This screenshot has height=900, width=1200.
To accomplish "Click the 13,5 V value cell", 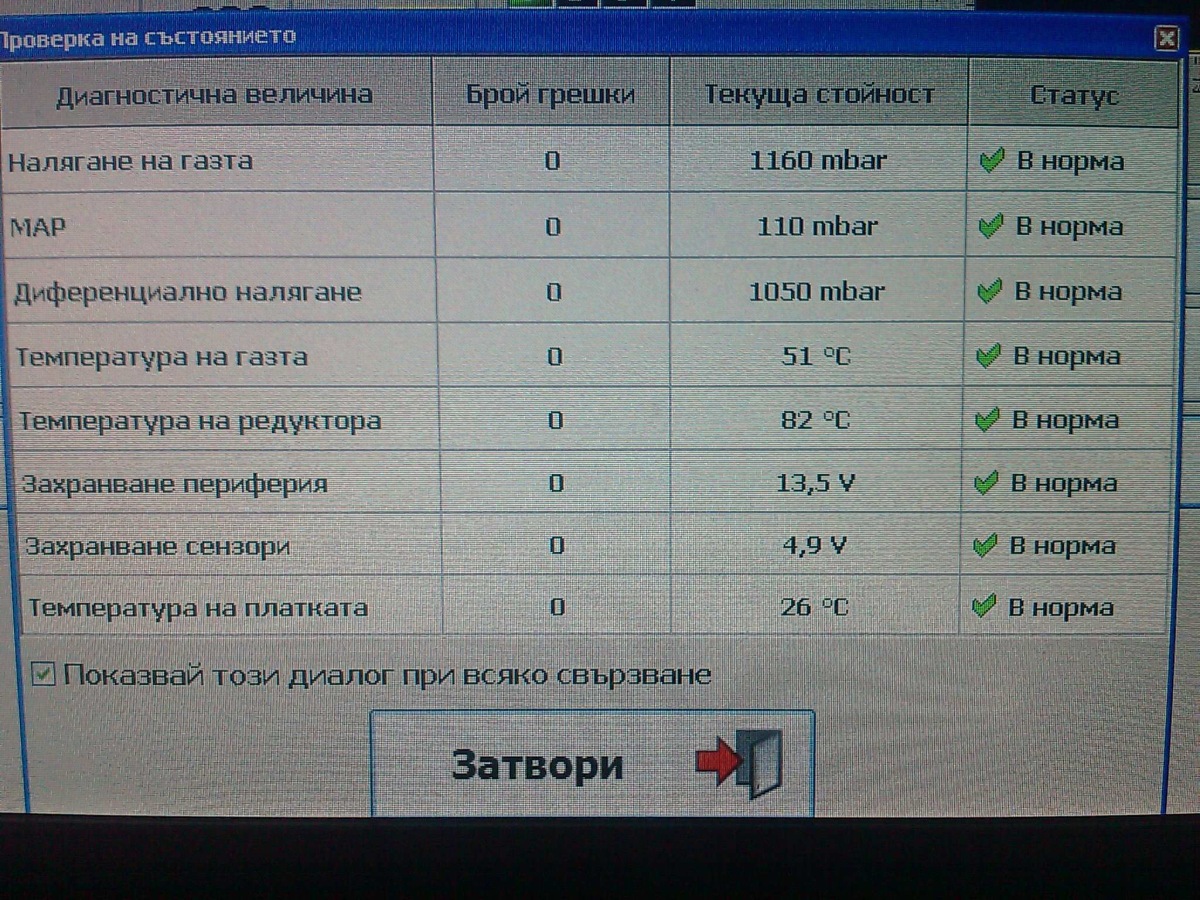I will 816,484.
